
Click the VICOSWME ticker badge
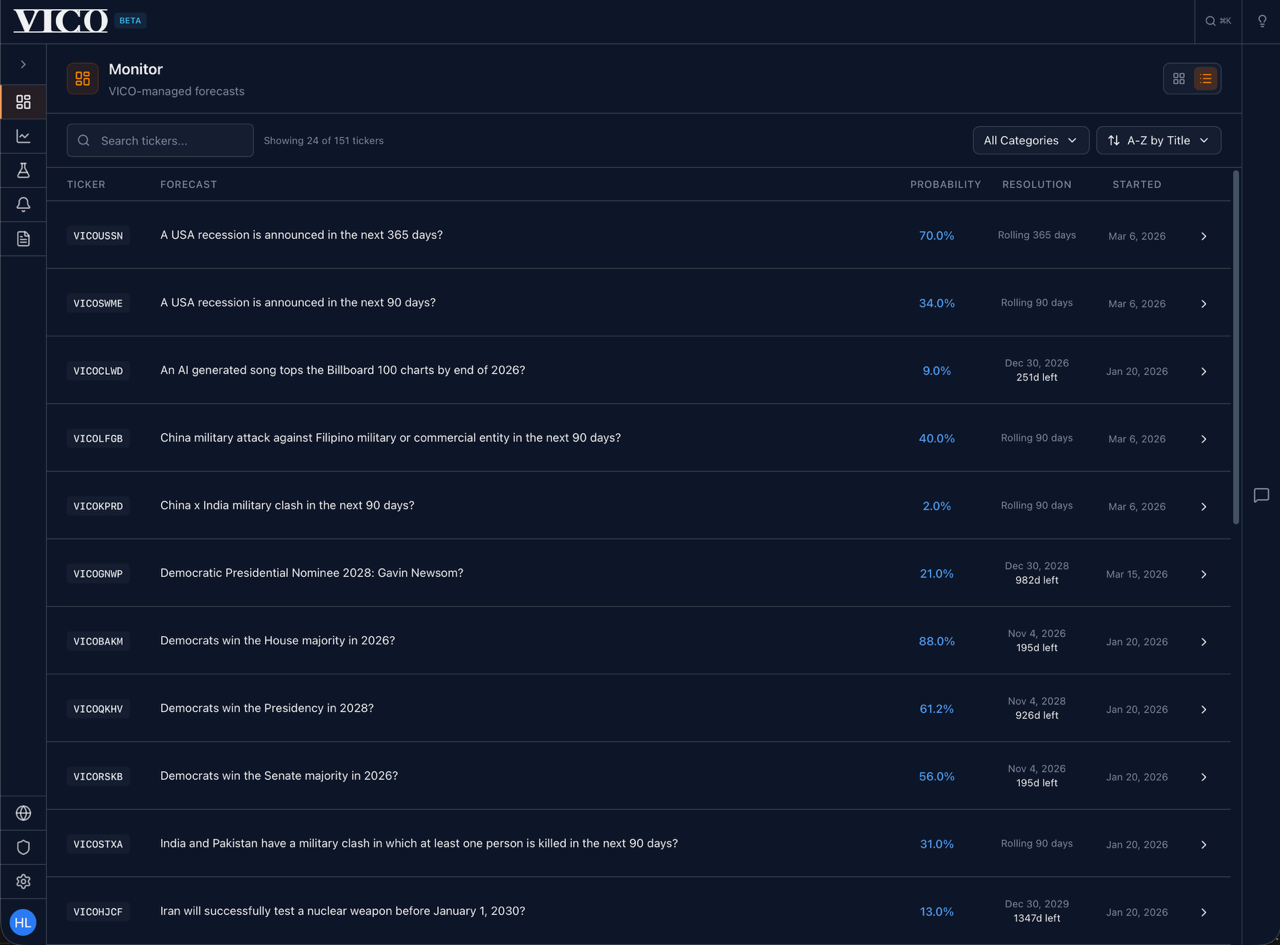click(x=98, y=303)
